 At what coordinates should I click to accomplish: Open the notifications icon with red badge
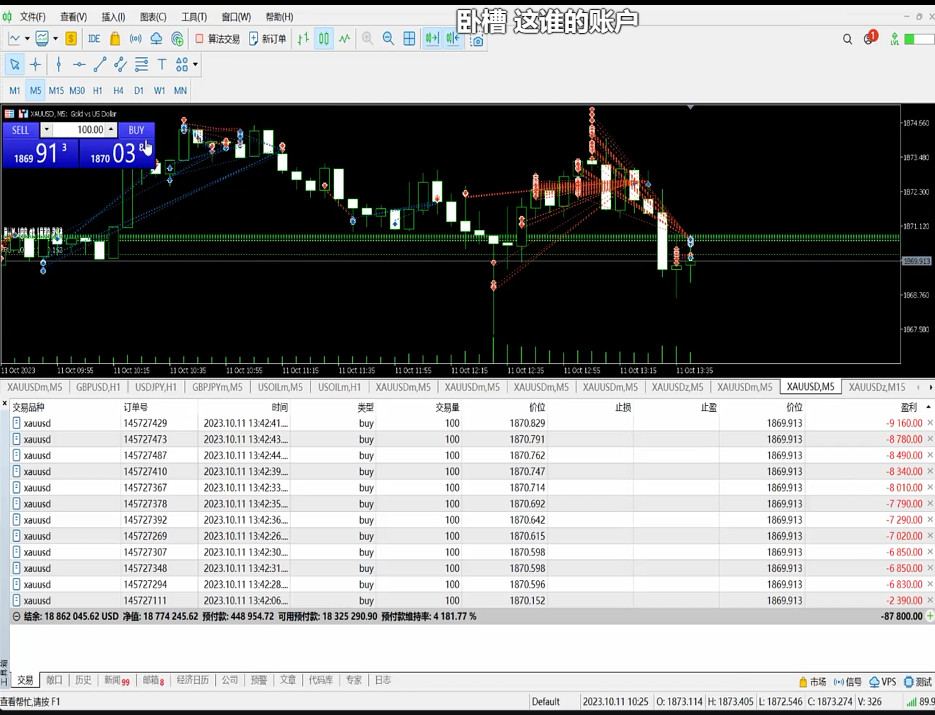[870, 38]
